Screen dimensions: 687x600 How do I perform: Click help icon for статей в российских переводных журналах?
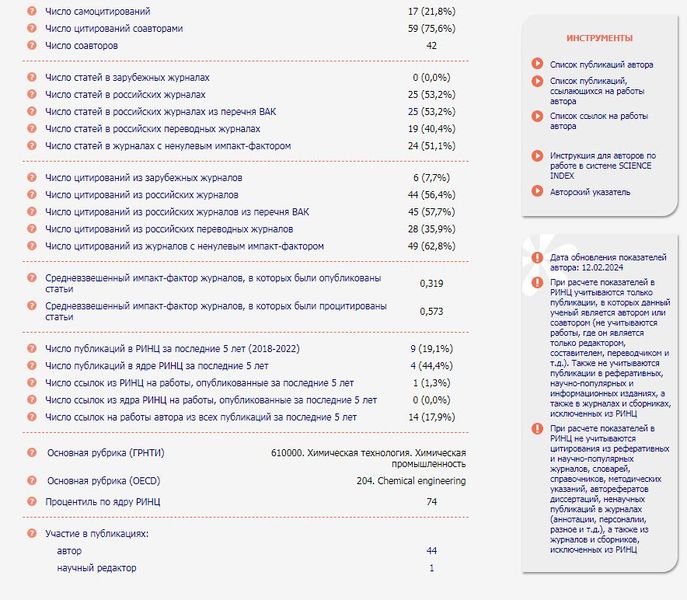(32, 128)
